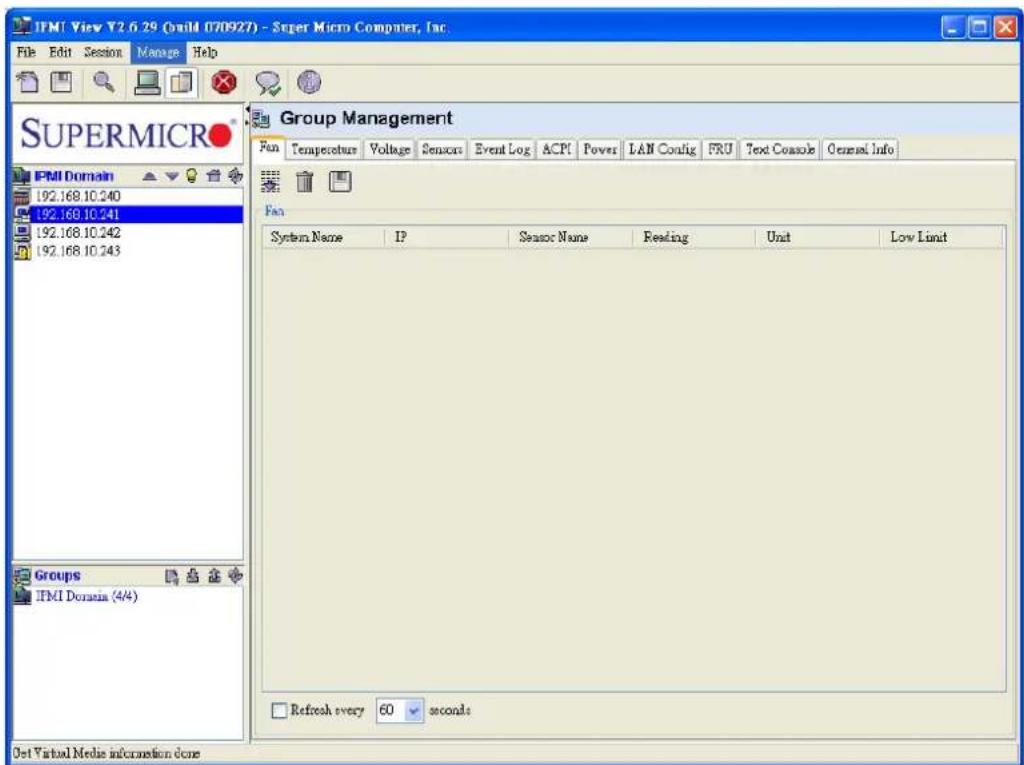Select the IPMI Domain (4/4) group
This screenshot has width=1024, height=765.
77,596
